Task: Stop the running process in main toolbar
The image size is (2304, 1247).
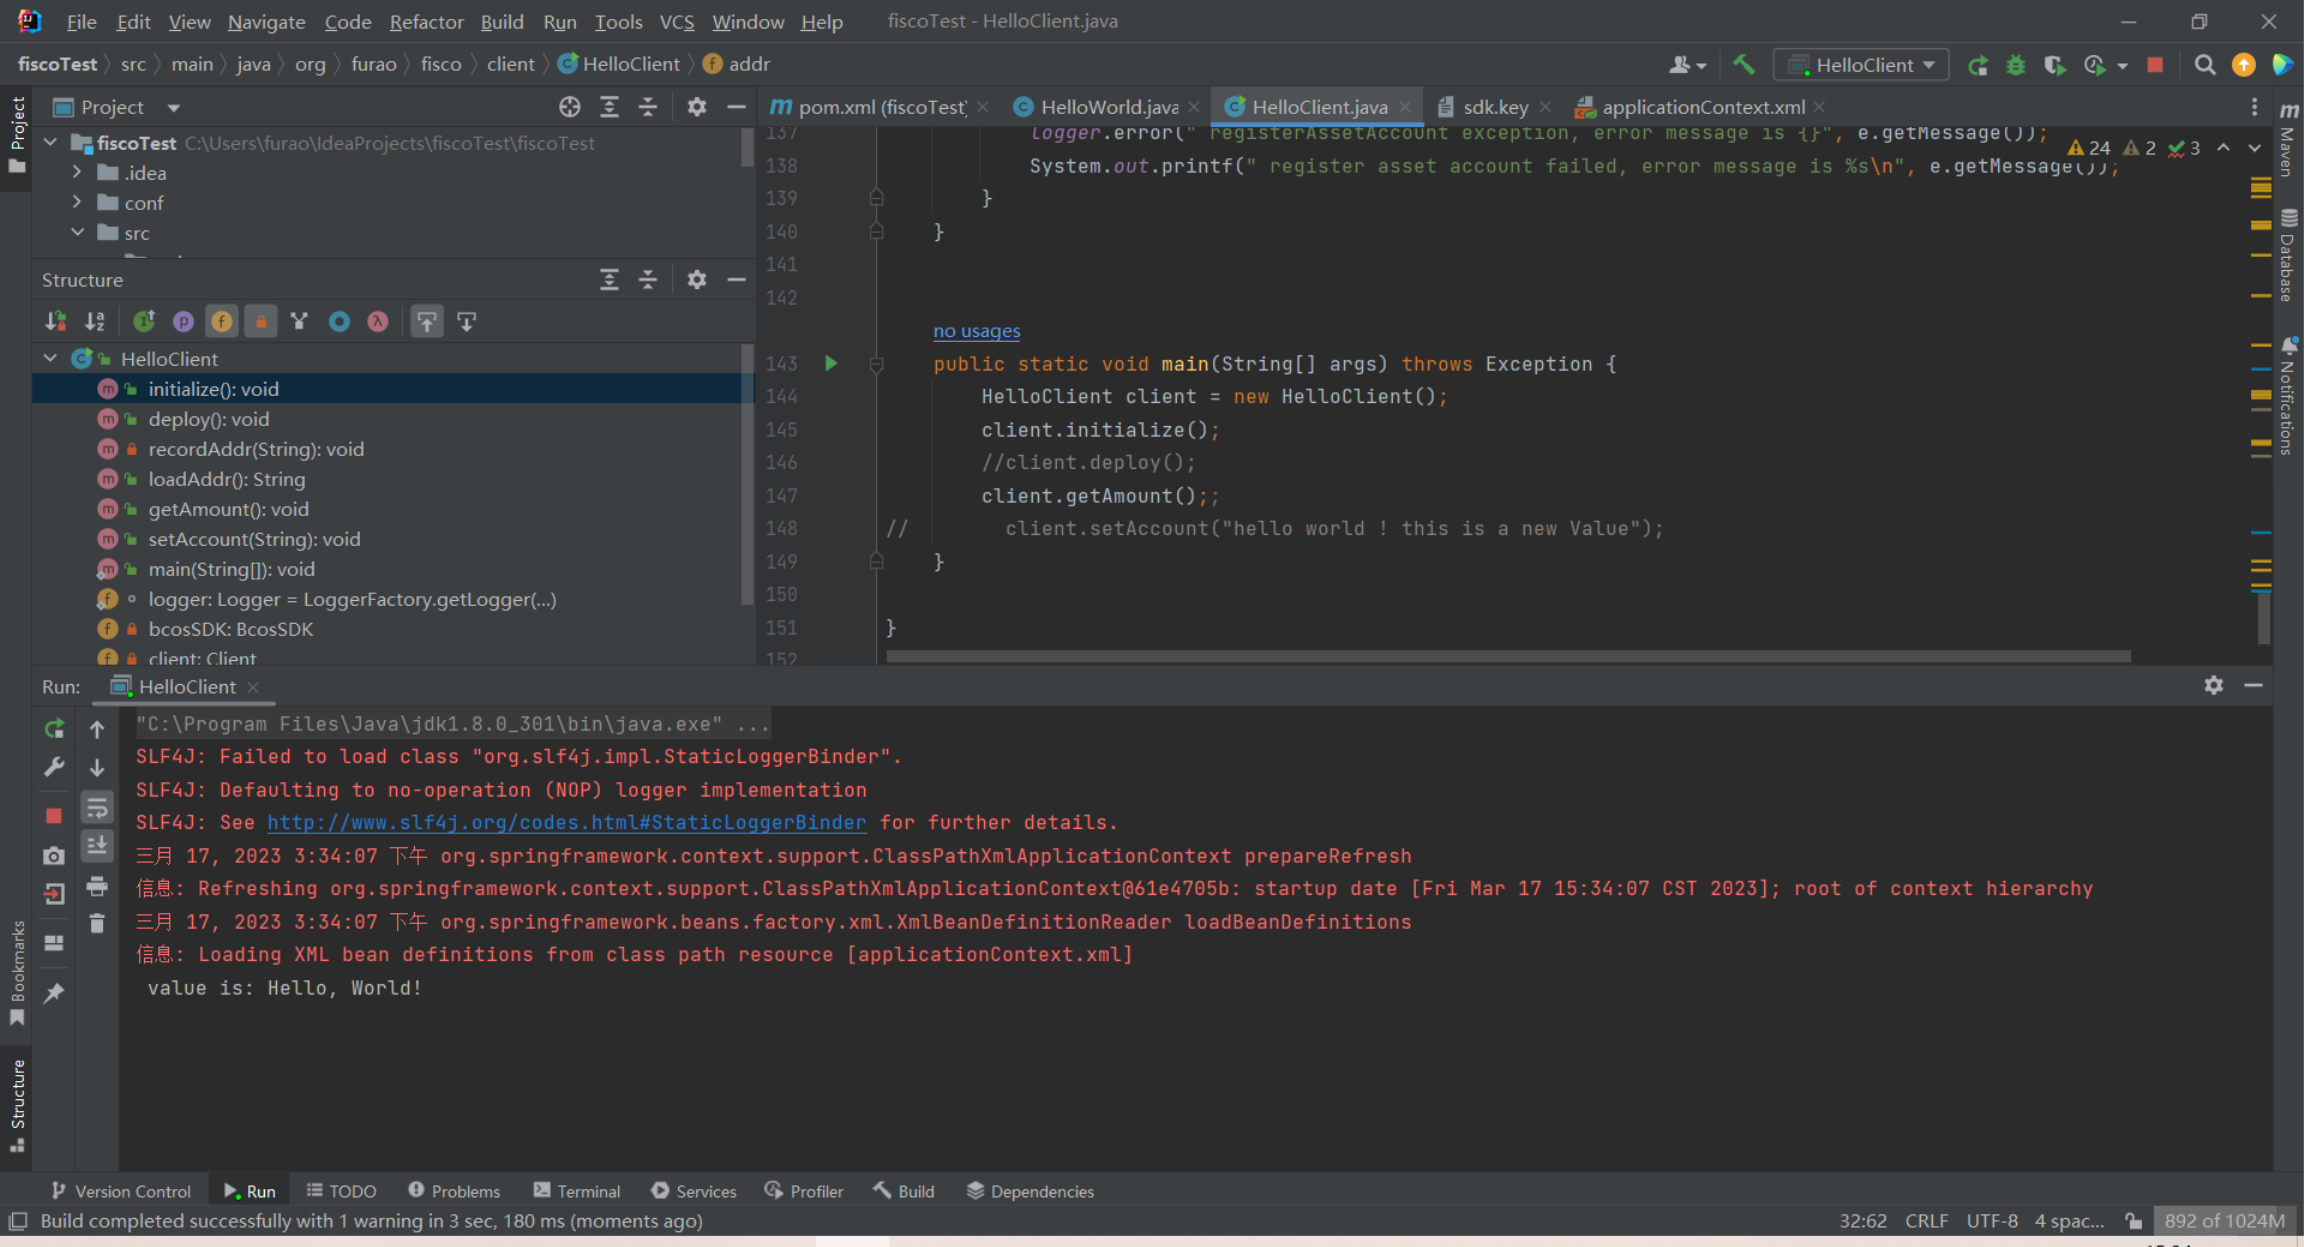Action: pyautogui.click(x=2155, y=65)
